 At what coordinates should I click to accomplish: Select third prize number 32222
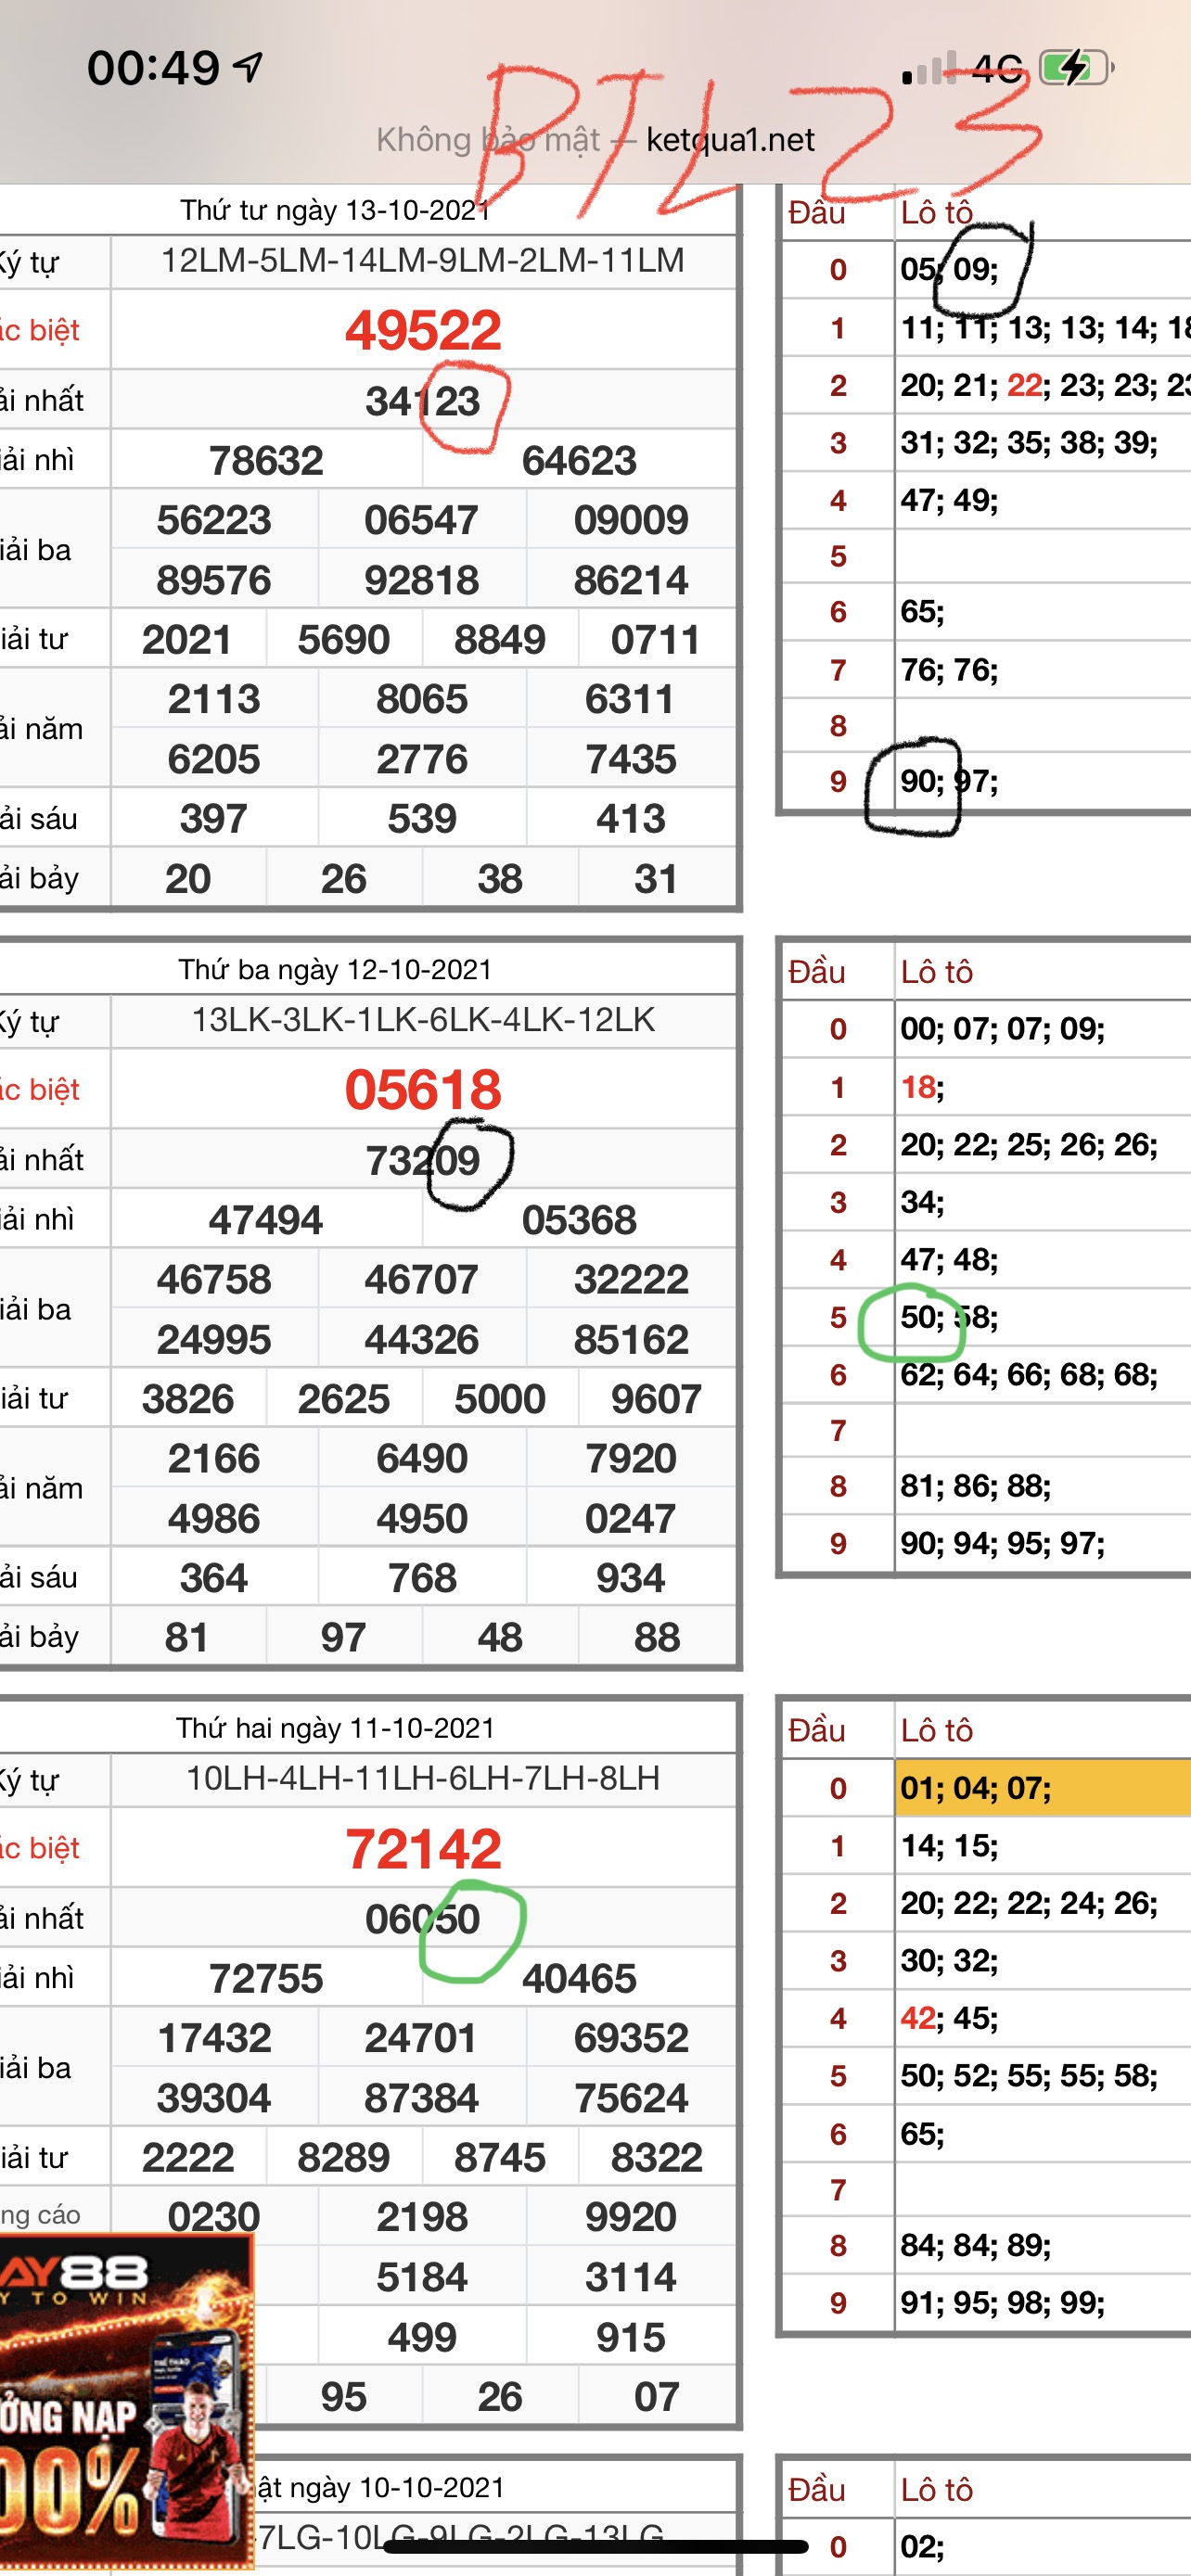(x=631, y=1279)
